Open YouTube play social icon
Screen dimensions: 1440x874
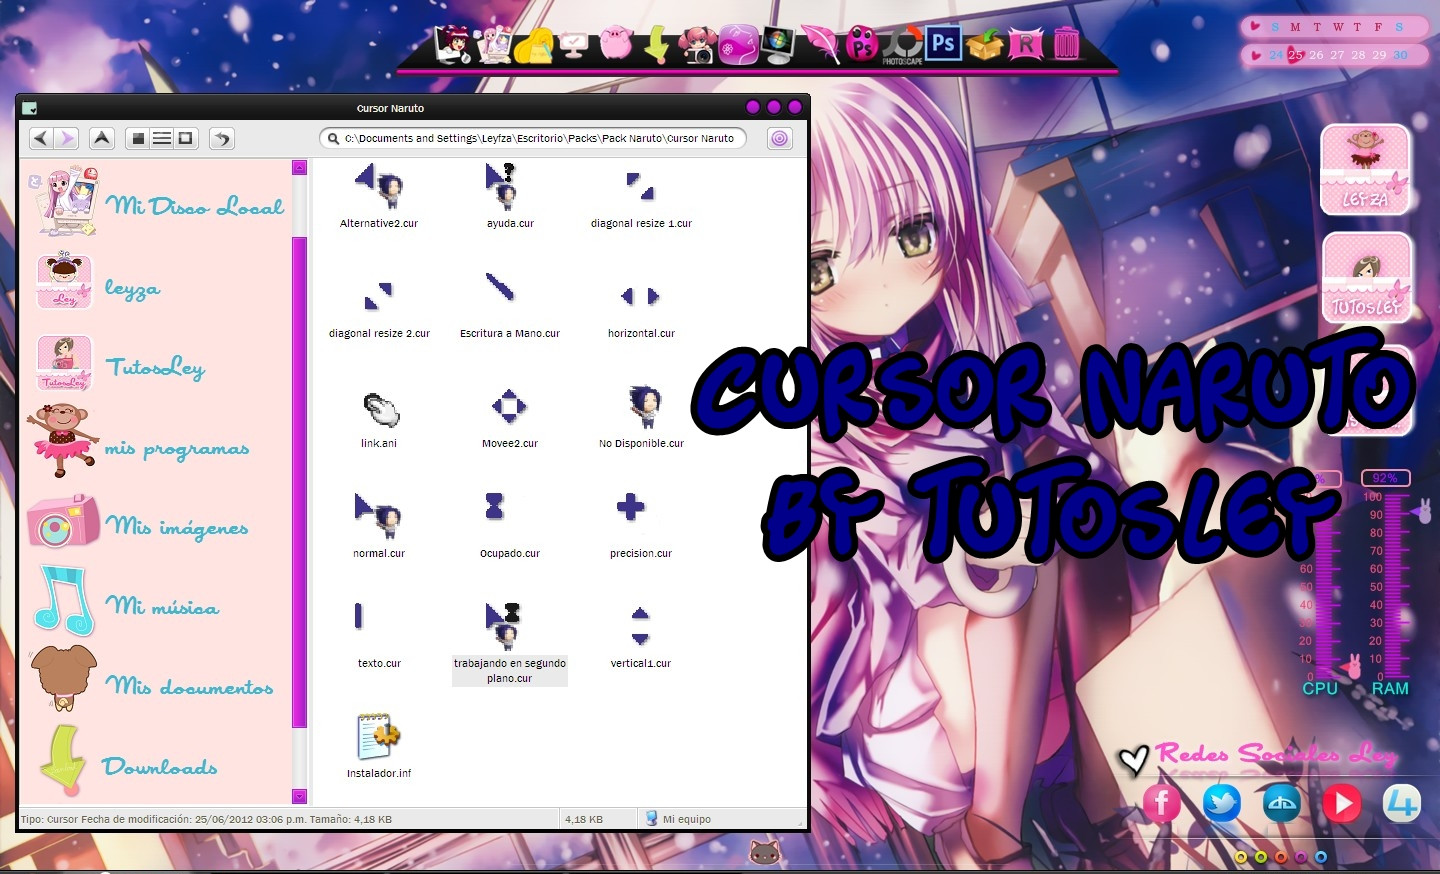point(1341,802)
